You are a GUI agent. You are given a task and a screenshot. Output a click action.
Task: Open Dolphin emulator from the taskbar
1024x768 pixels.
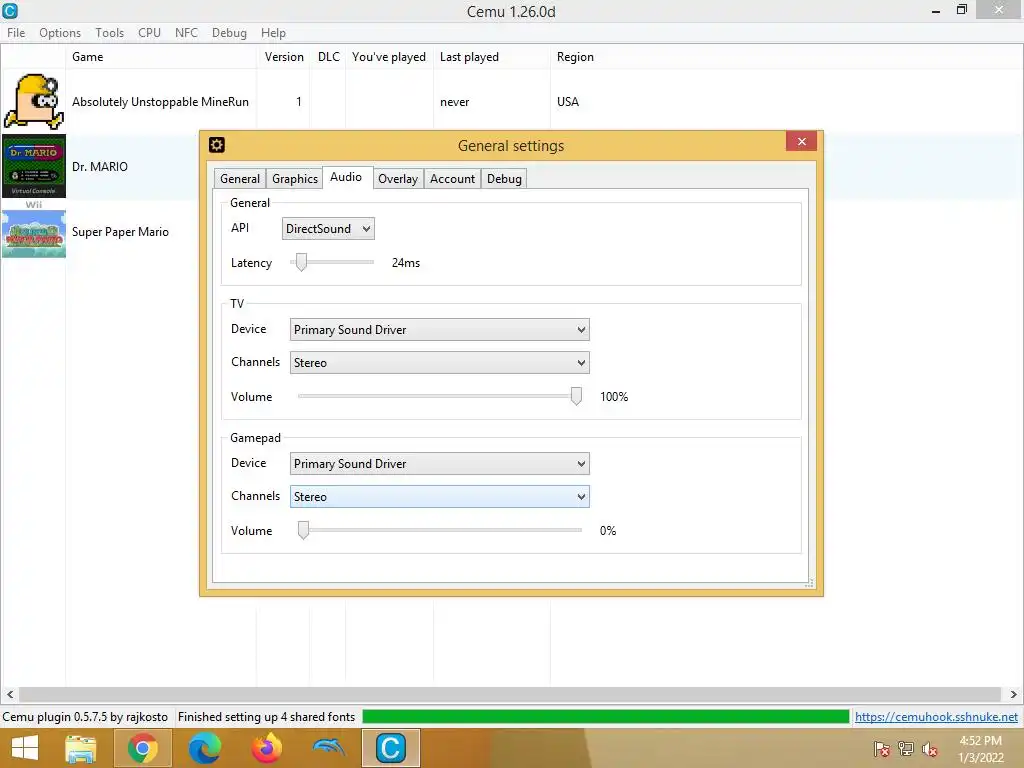point(328,748)
